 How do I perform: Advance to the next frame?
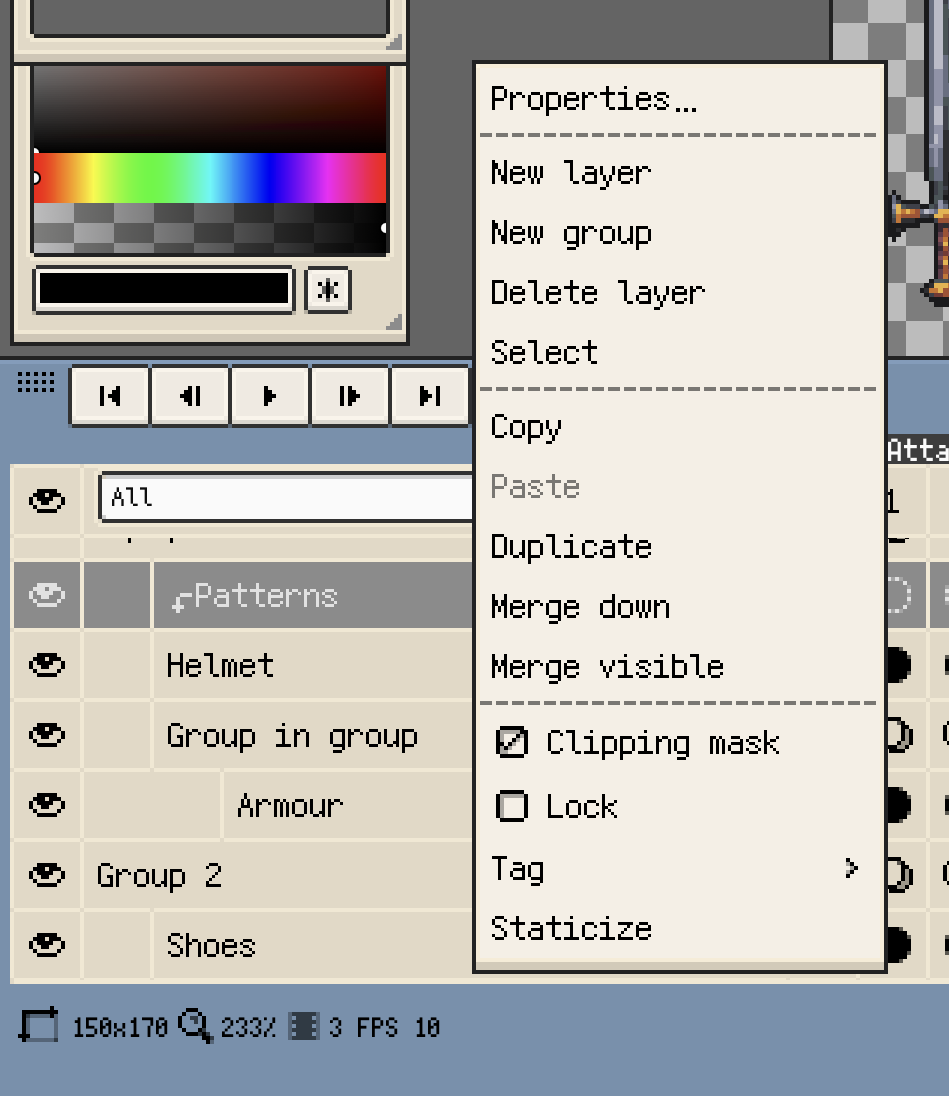(x=350, y=396)
